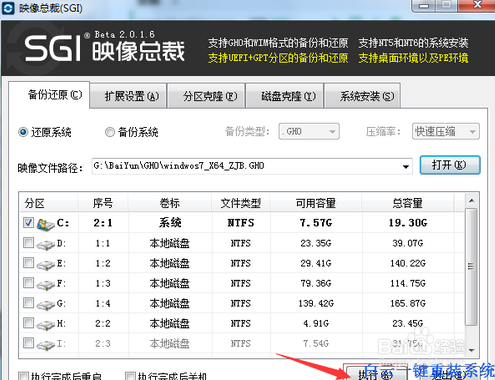
Task: Click the 79.36G free space cell
Action: [316, 283]
